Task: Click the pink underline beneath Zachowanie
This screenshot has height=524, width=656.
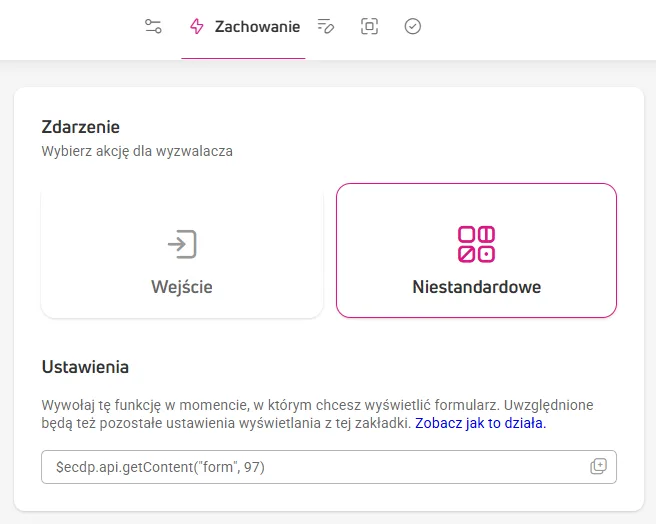Action: 243,58
